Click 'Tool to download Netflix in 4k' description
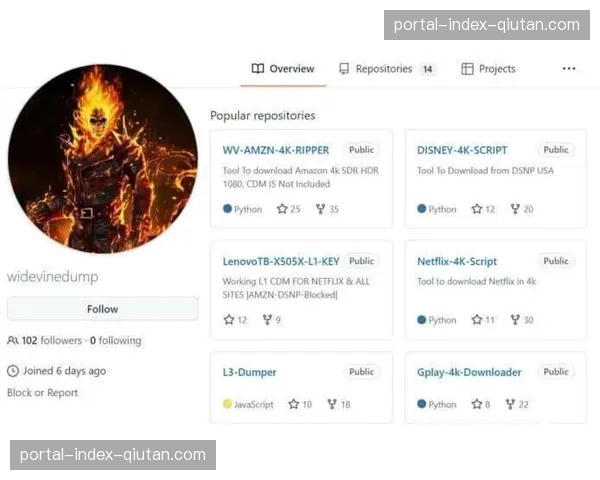 (476, 281)
